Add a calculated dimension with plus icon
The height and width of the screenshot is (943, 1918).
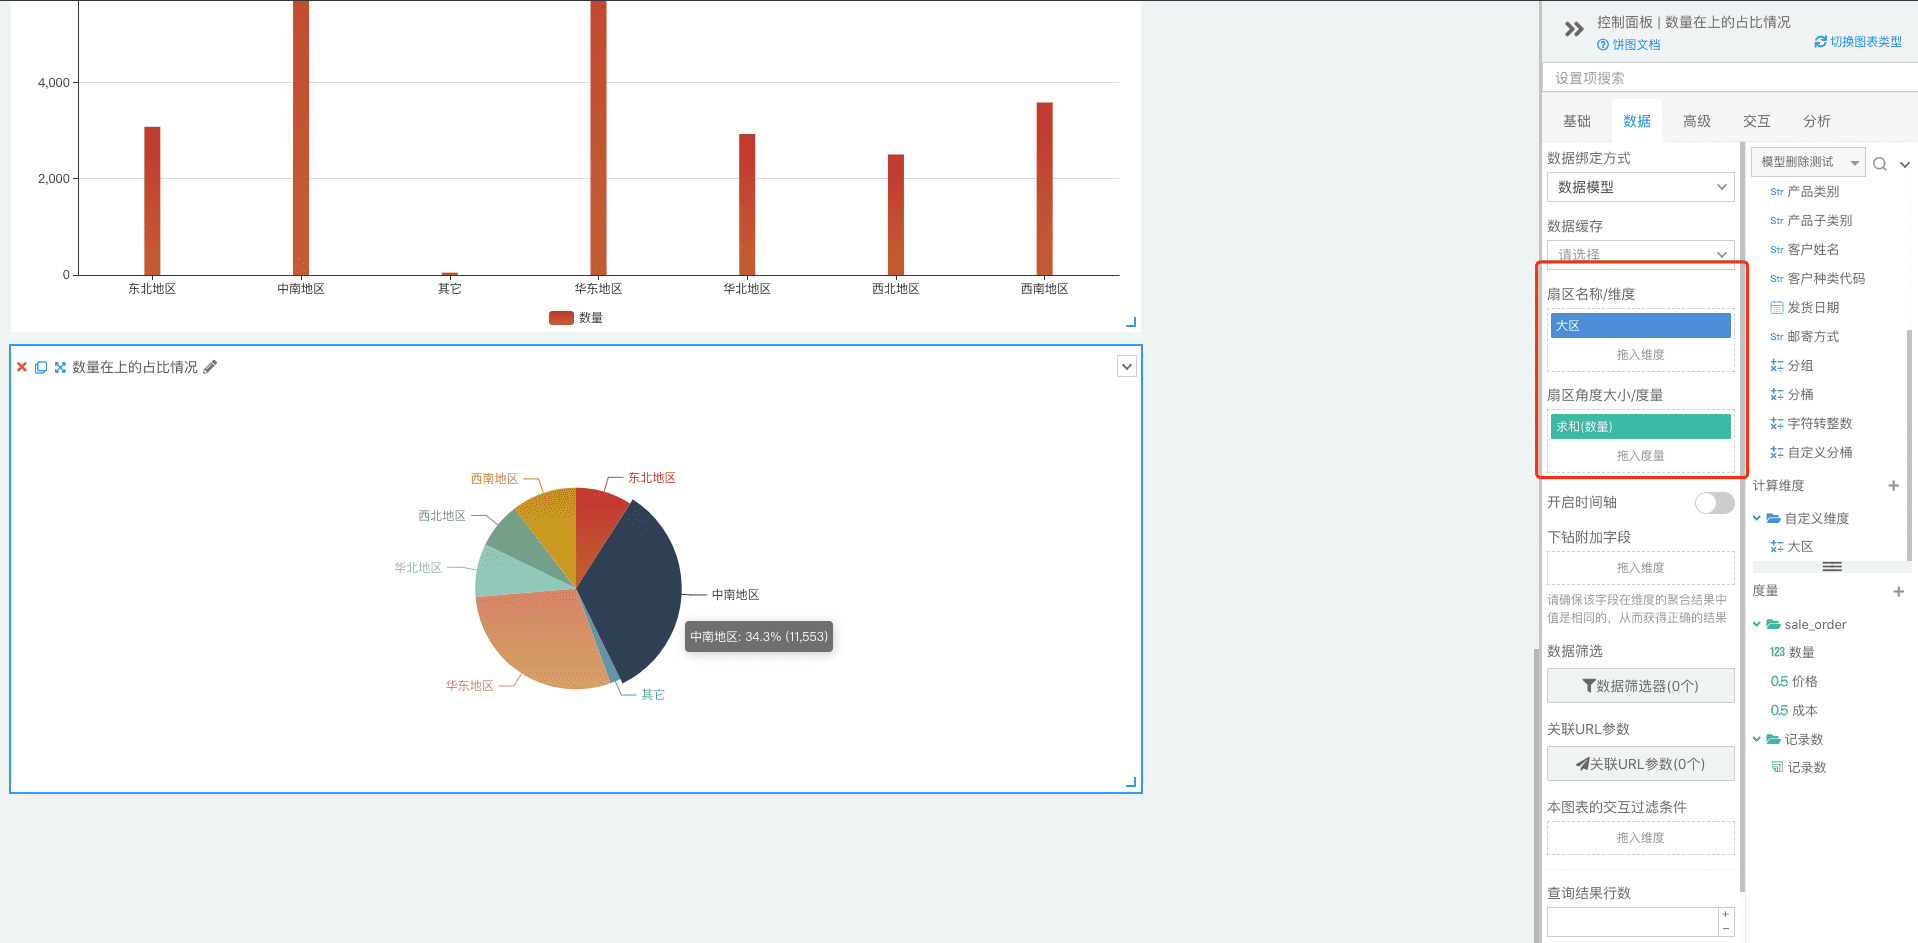click(x=1893, y=485)
